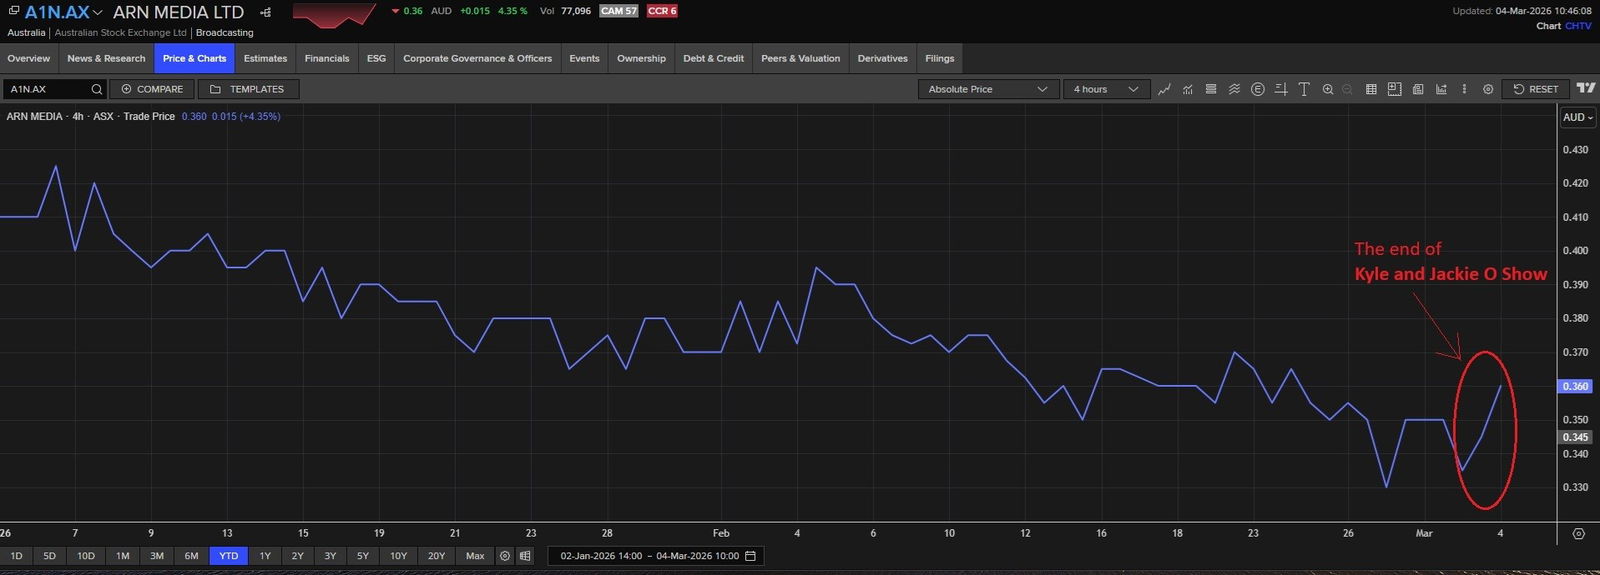
Task: Click the stacked horizontal bars toolbar icon
Action: pyautogui.click(x=1211, y=89)
